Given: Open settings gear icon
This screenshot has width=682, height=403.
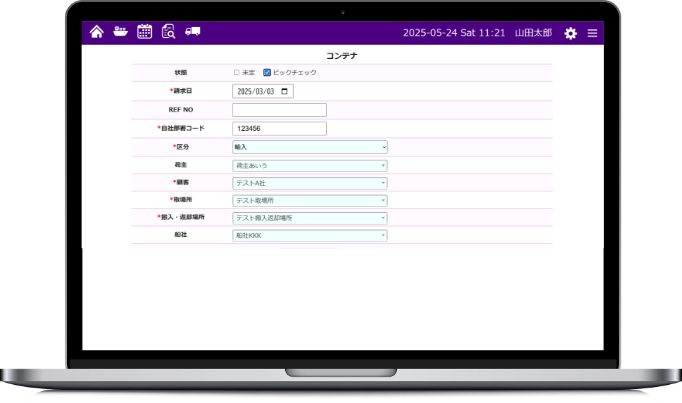Looking at the screenshot, I should [570, 33].
